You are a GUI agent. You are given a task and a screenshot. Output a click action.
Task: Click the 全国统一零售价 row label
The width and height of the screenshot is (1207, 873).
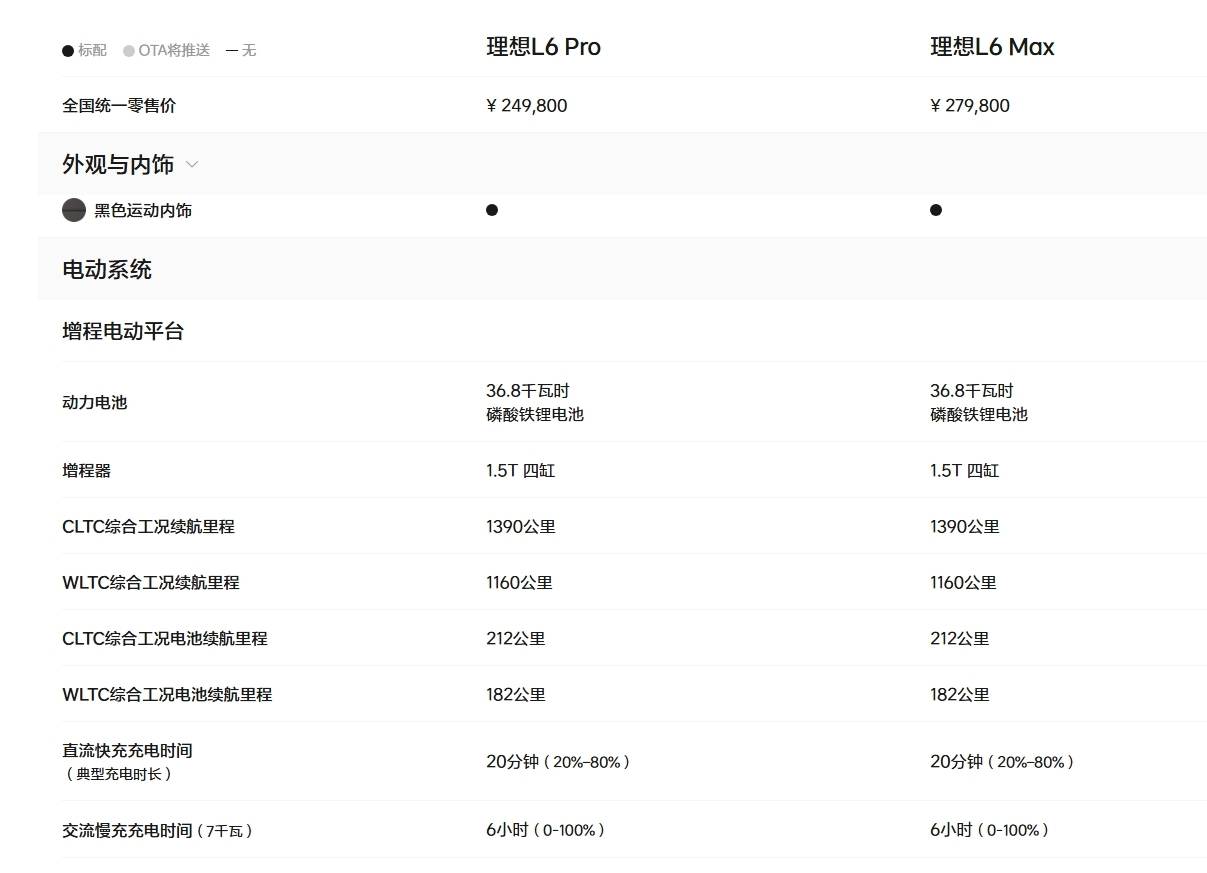click(x=119, y=106)
